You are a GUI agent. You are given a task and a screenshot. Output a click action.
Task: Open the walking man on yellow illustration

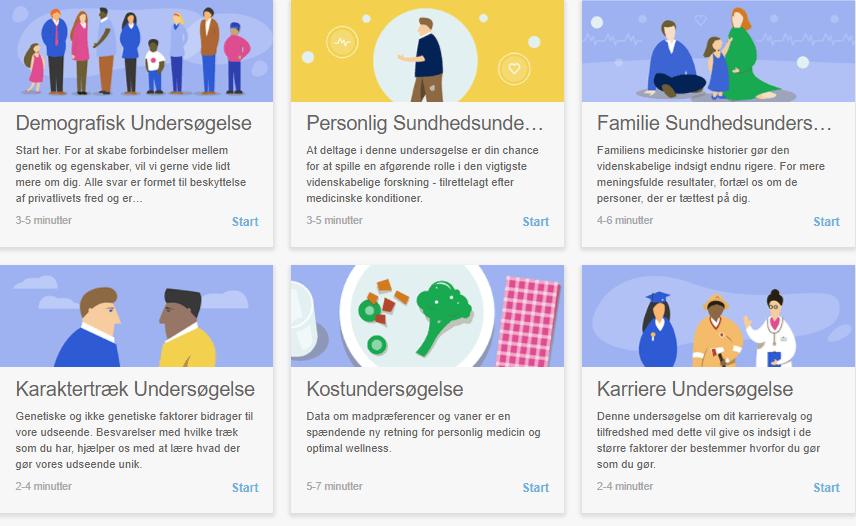point(427,51)
